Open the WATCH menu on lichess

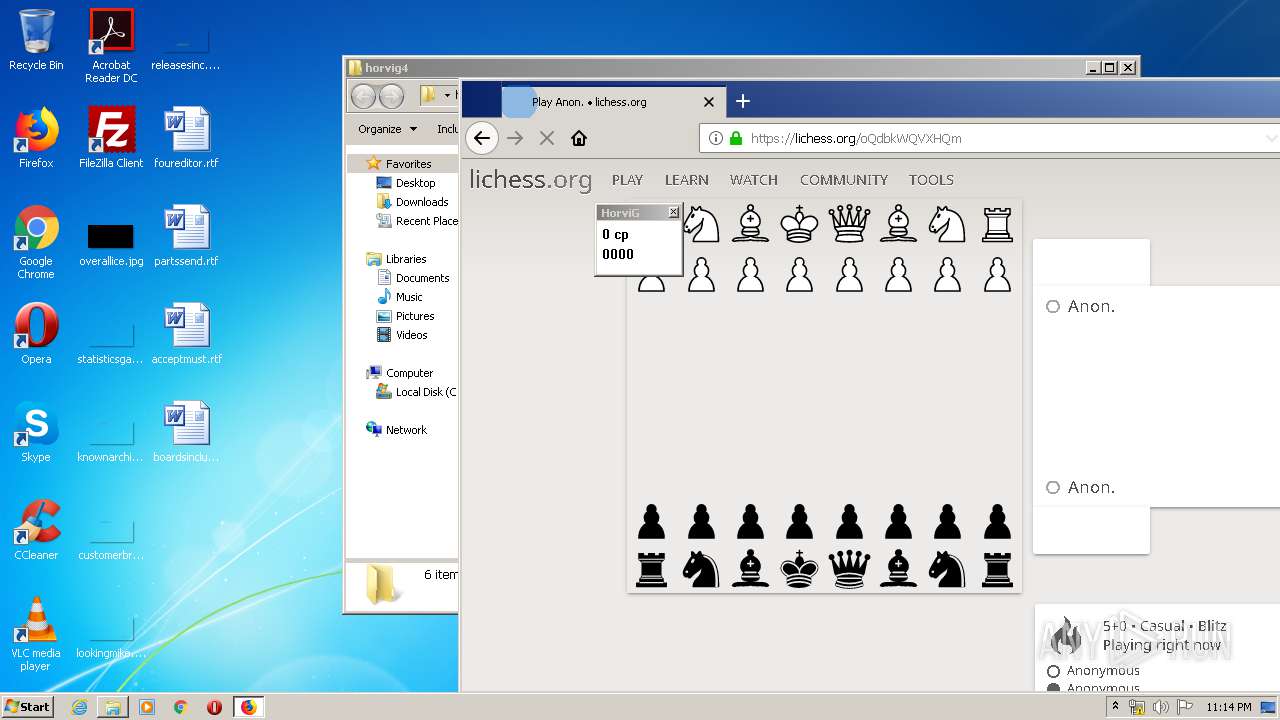(x=754, y=180)
